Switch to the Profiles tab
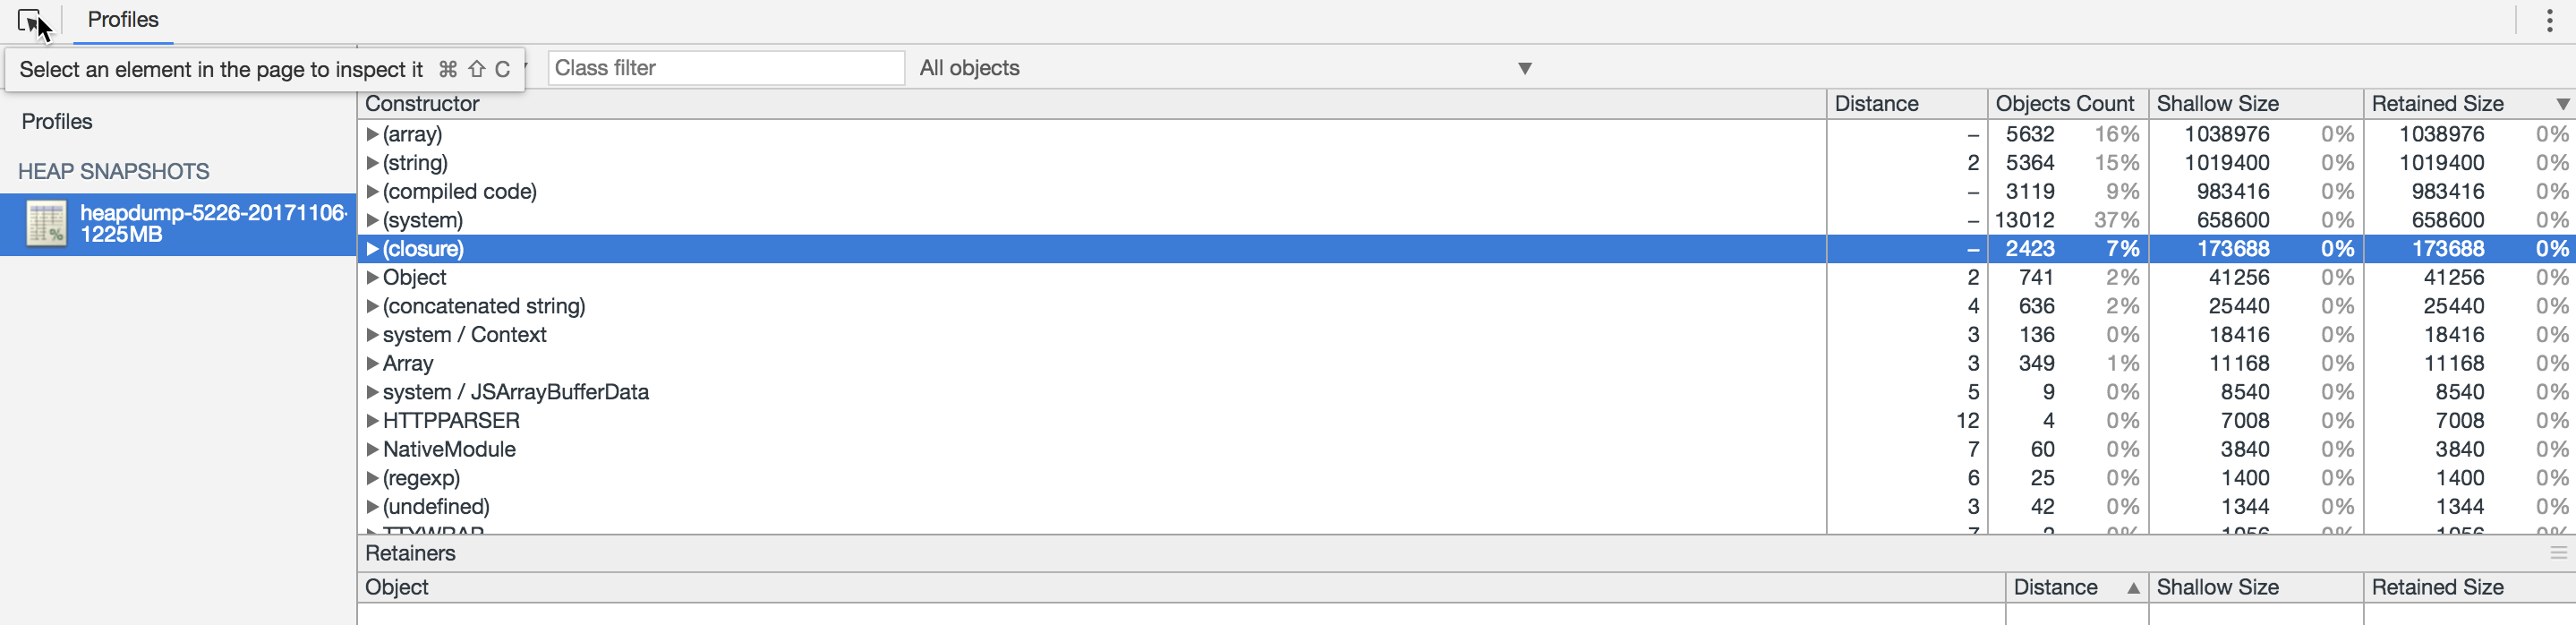 point(123,20)
